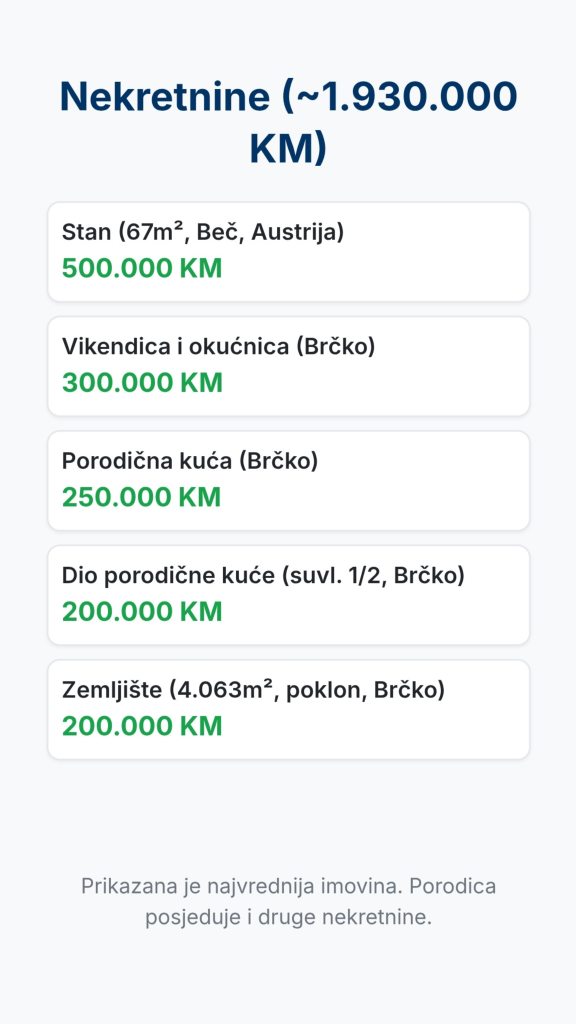Click the Porodična kuća (Brčko) label text
The image size is (576, 1024).
pos(190,460)
